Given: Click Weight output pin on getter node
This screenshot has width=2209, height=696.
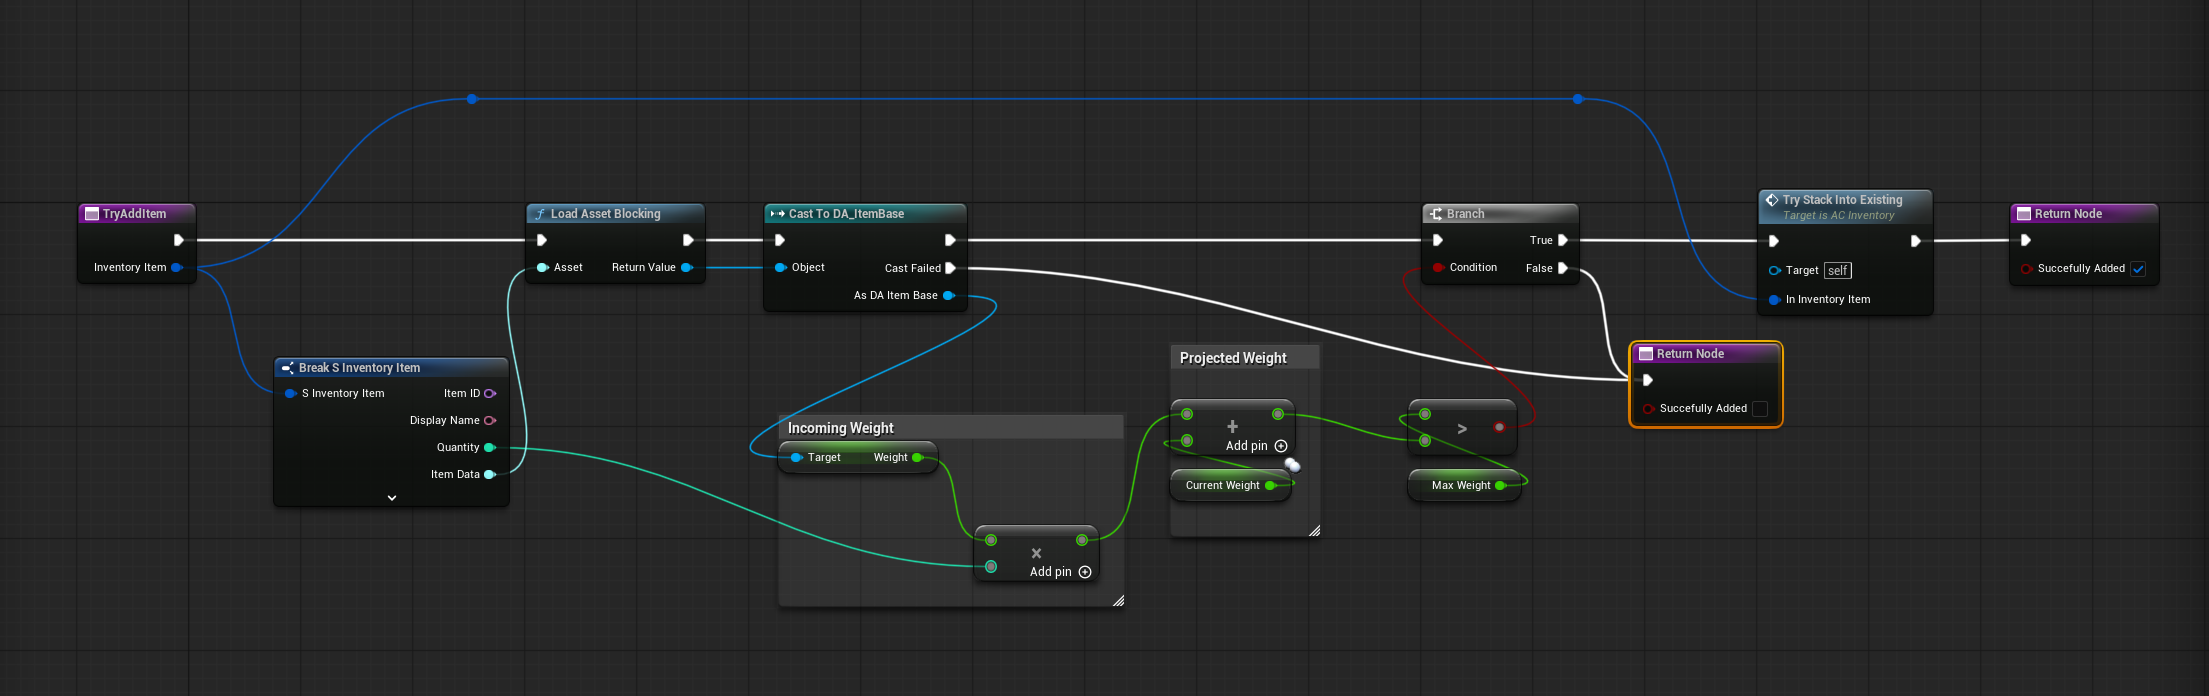Looking at the screenshot, I should coord(917,457).
